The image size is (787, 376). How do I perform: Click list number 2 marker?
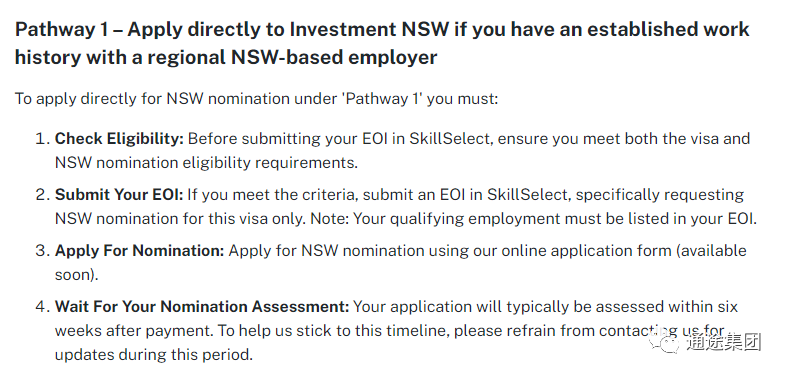(x=41, y=195)
